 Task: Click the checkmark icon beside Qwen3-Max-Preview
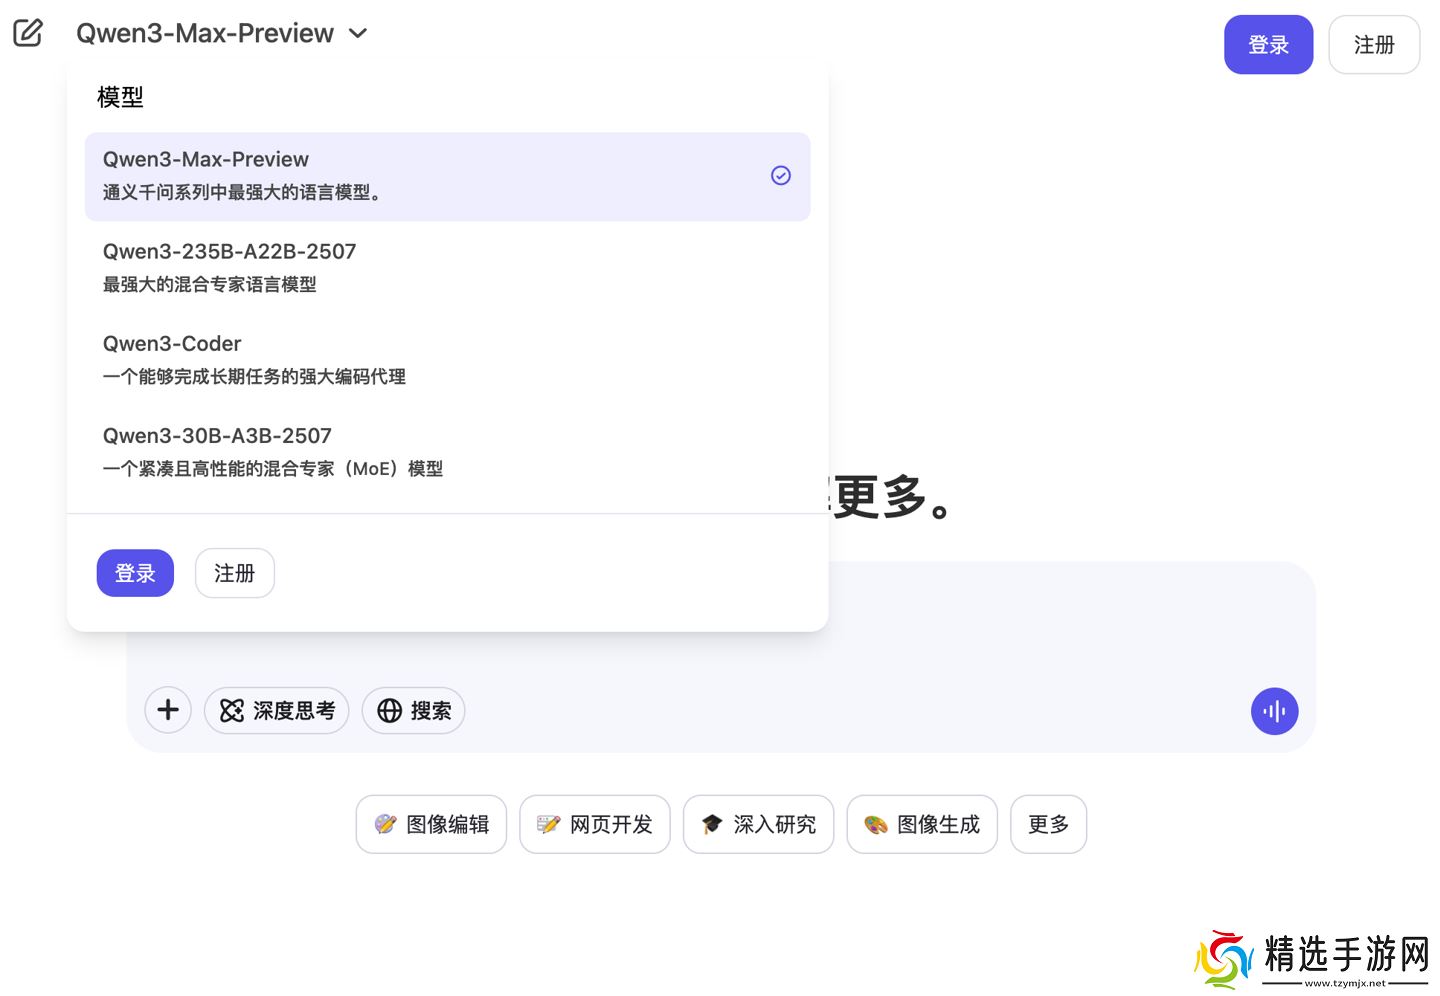(781, 176)
